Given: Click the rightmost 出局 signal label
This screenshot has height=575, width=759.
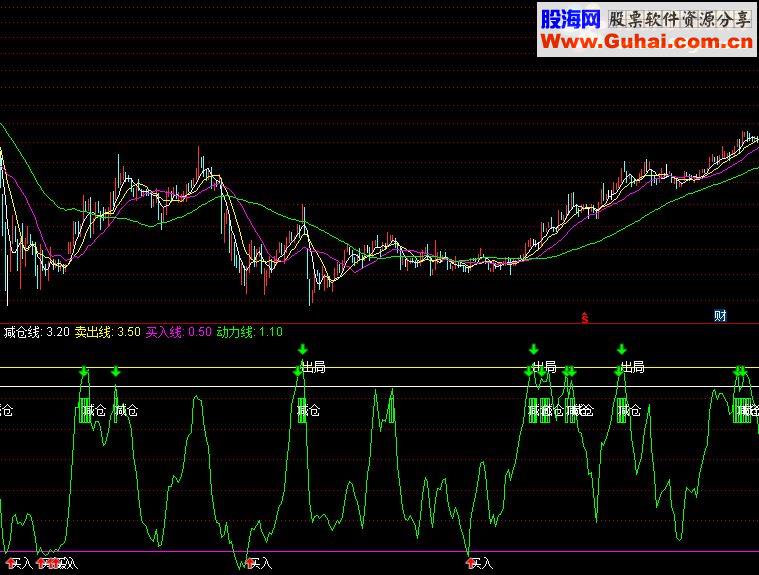Looking at the screenshot, I should pos(632,367).
